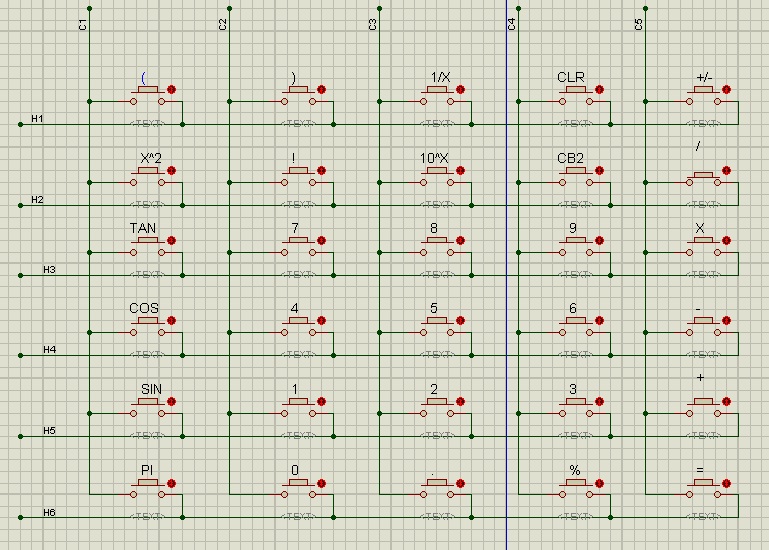The width and height of the screenshot is (769, 550).
Task: Select the 'SIN' key label text
Action: pyautogui.click(x=151, y=389)
